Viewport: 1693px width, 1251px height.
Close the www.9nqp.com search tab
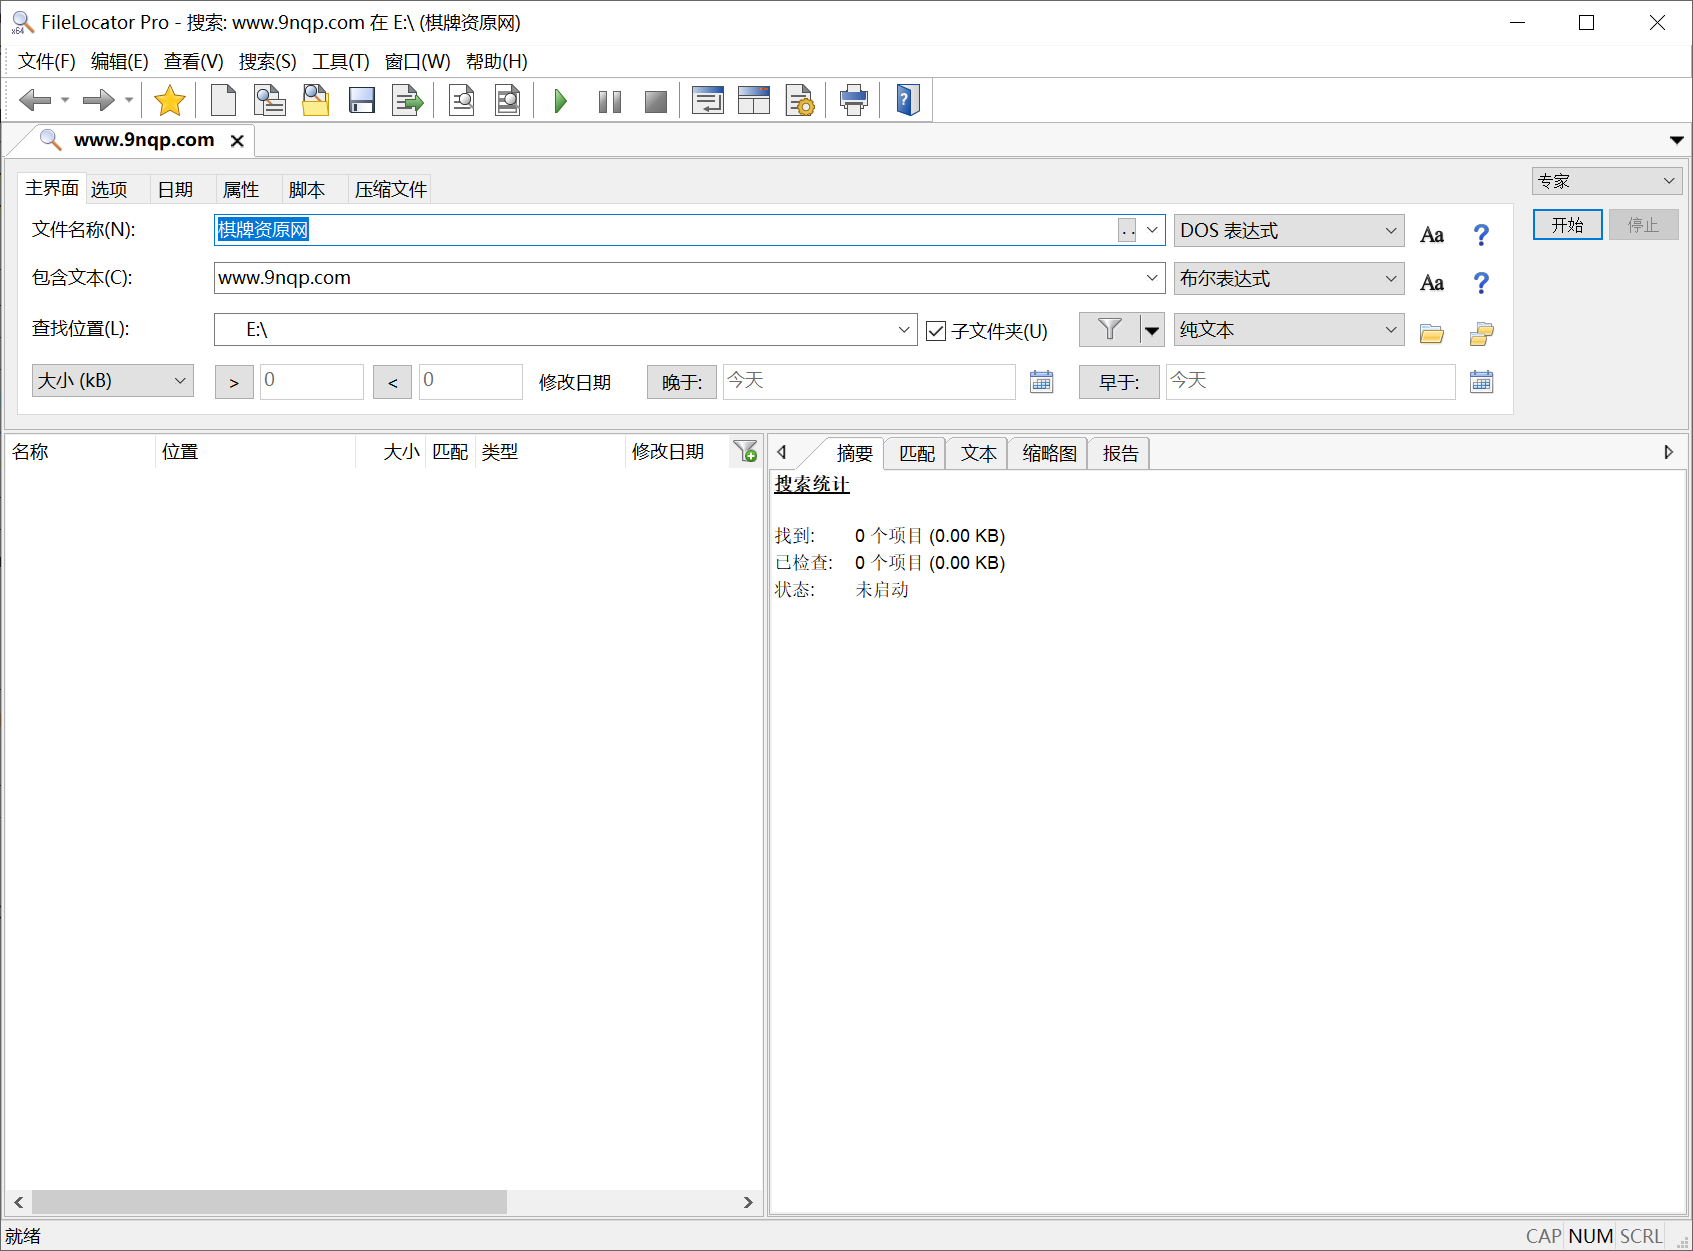point(237,141)
